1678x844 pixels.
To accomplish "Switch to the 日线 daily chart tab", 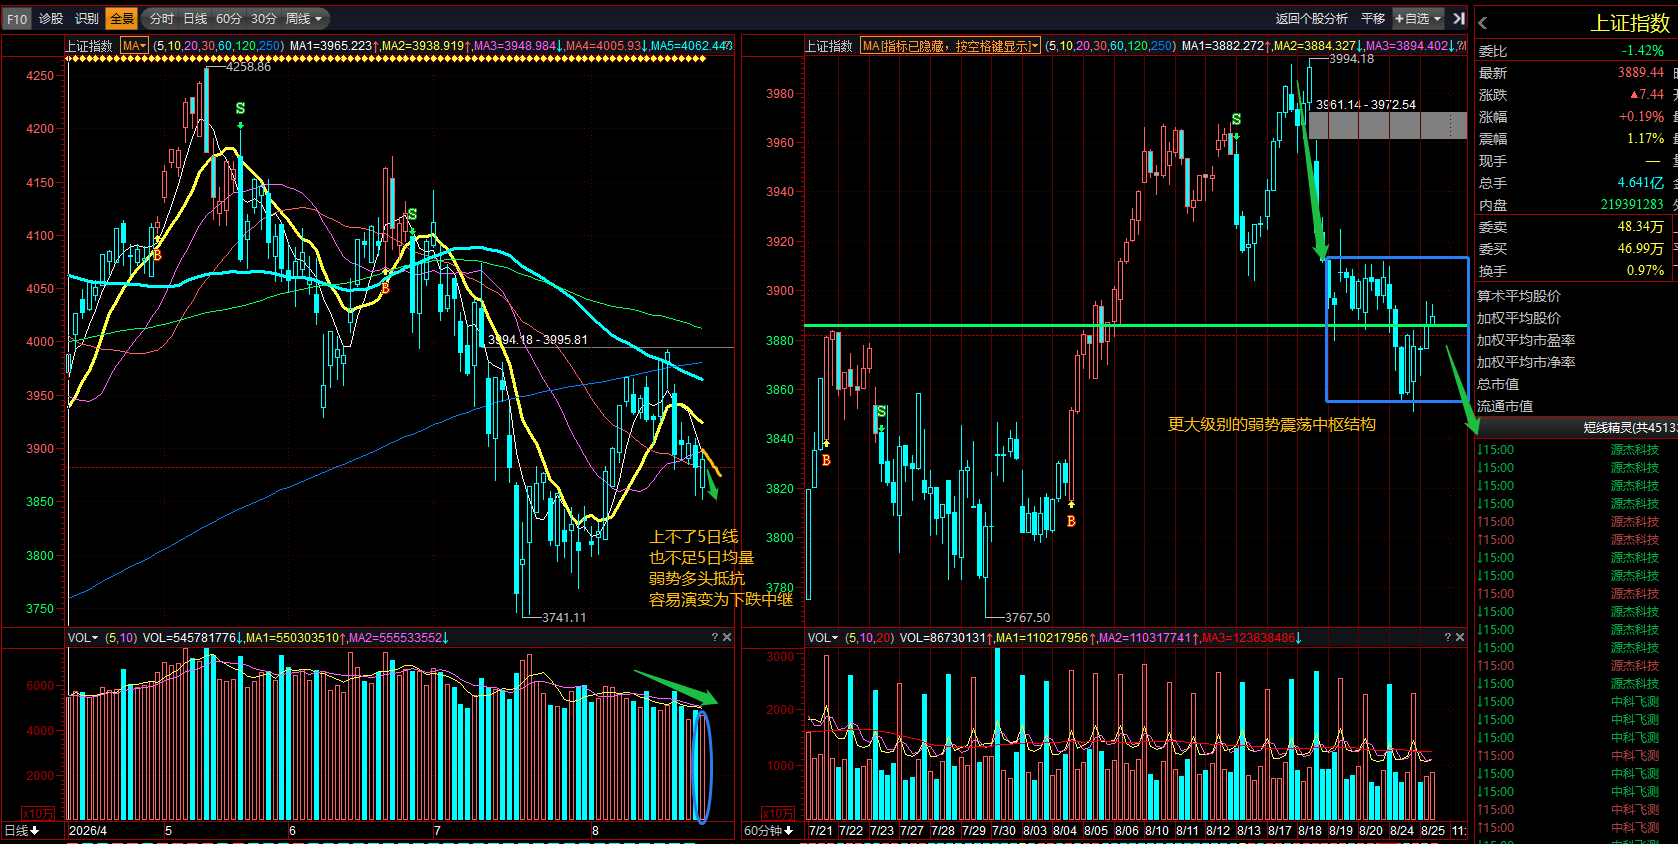I will click(x=195, y=19).
